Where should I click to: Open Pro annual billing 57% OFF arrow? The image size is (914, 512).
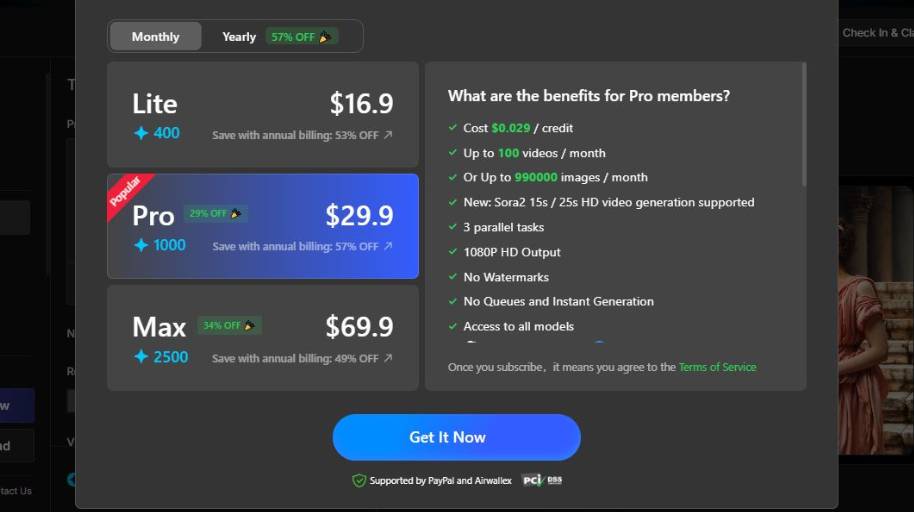tap(388, 246)
